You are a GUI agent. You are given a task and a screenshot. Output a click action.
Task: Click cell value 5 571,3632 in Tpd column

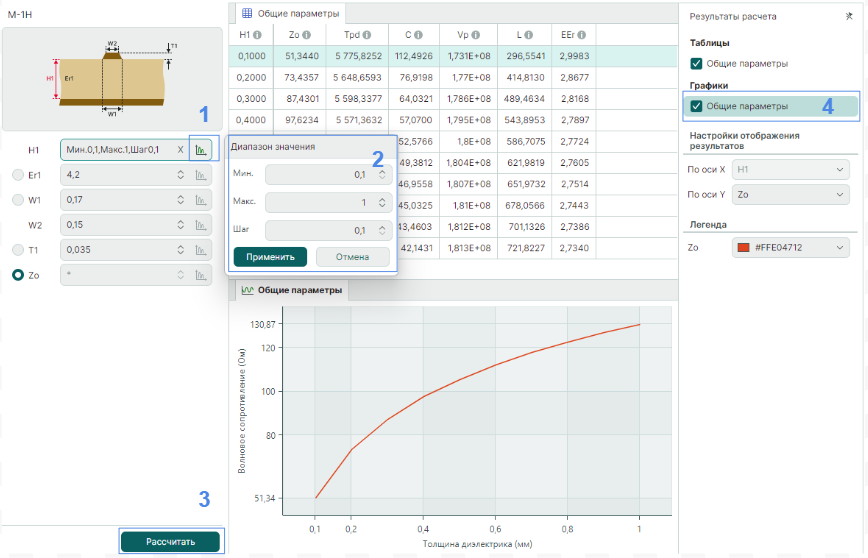point(358,120)
